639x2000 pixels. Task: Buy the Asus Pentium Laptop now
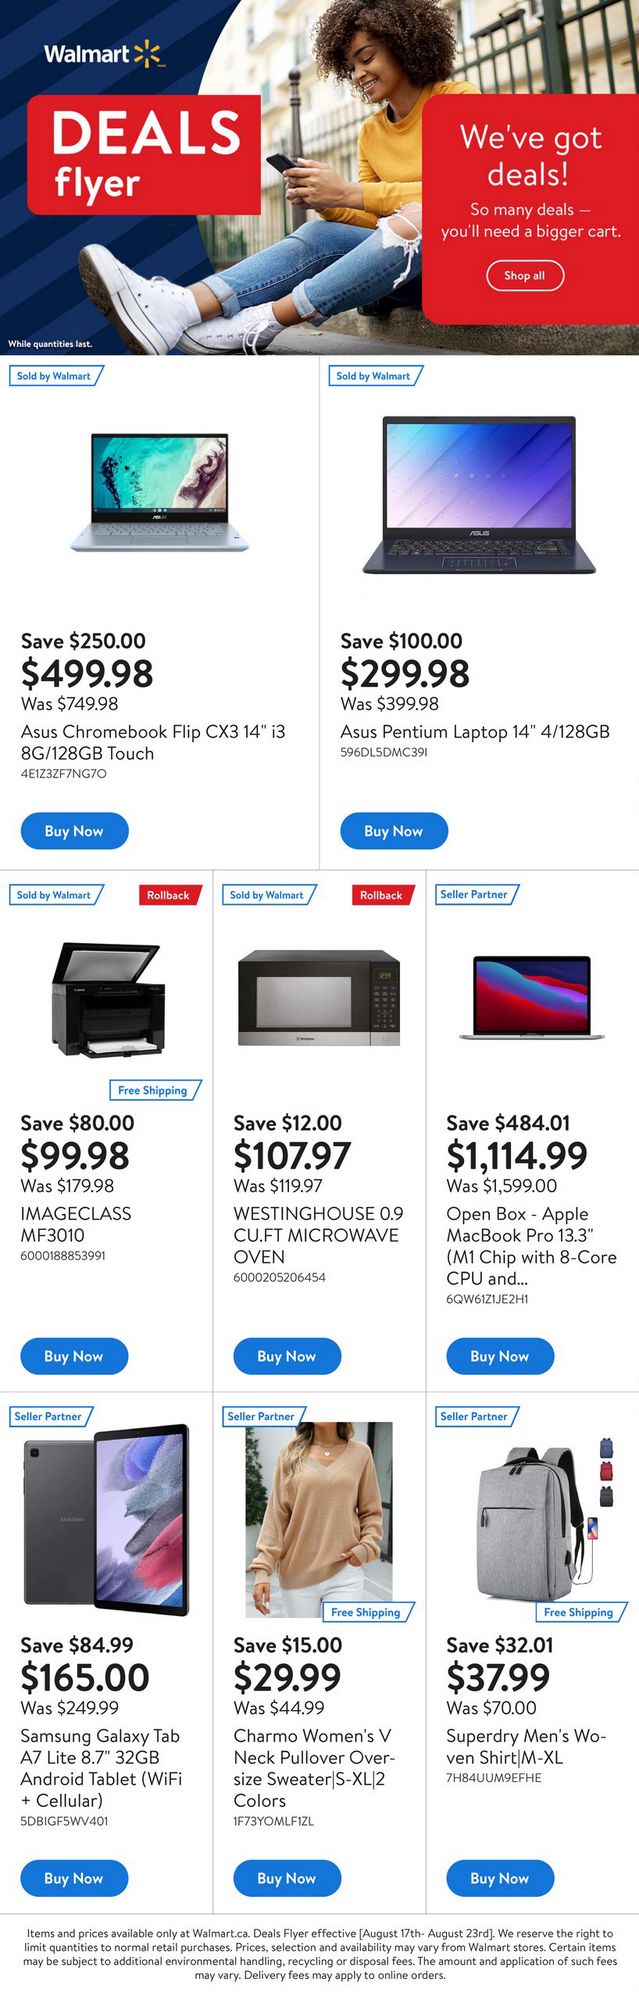point(393,831)
